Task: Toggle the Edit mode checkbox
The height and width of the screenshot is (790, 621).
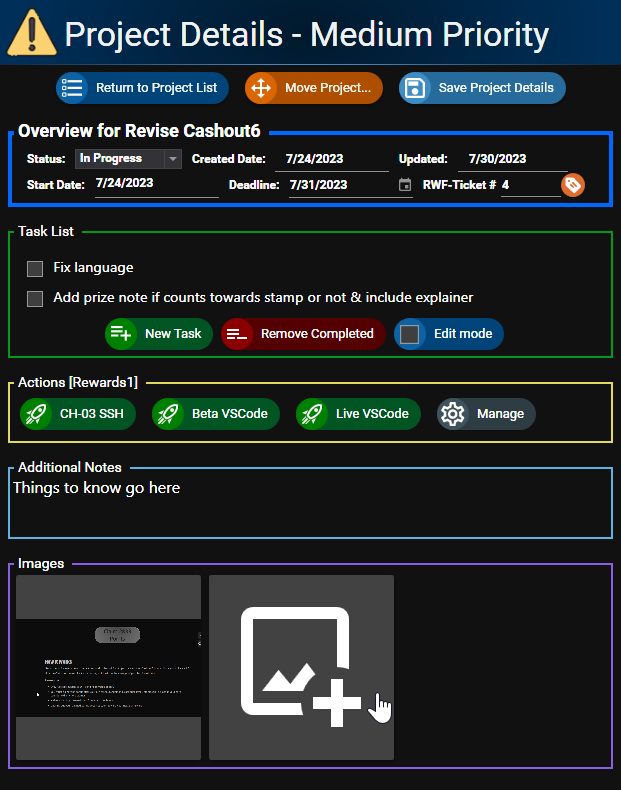Action: pyautogui.click(x=409, y=334)
